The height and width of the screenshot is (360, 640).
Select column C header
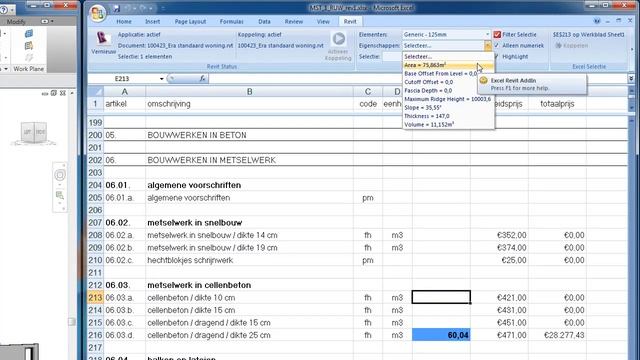click(x=368, y=92)
